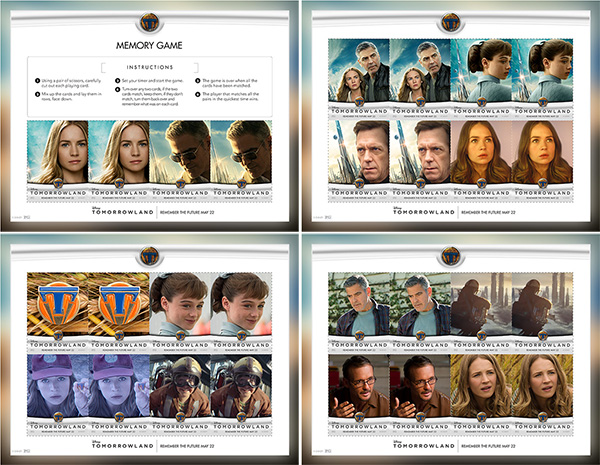Click Tomorrowland footer logo on Memory Game page
The image size is (600, 465).
(122, 211)
